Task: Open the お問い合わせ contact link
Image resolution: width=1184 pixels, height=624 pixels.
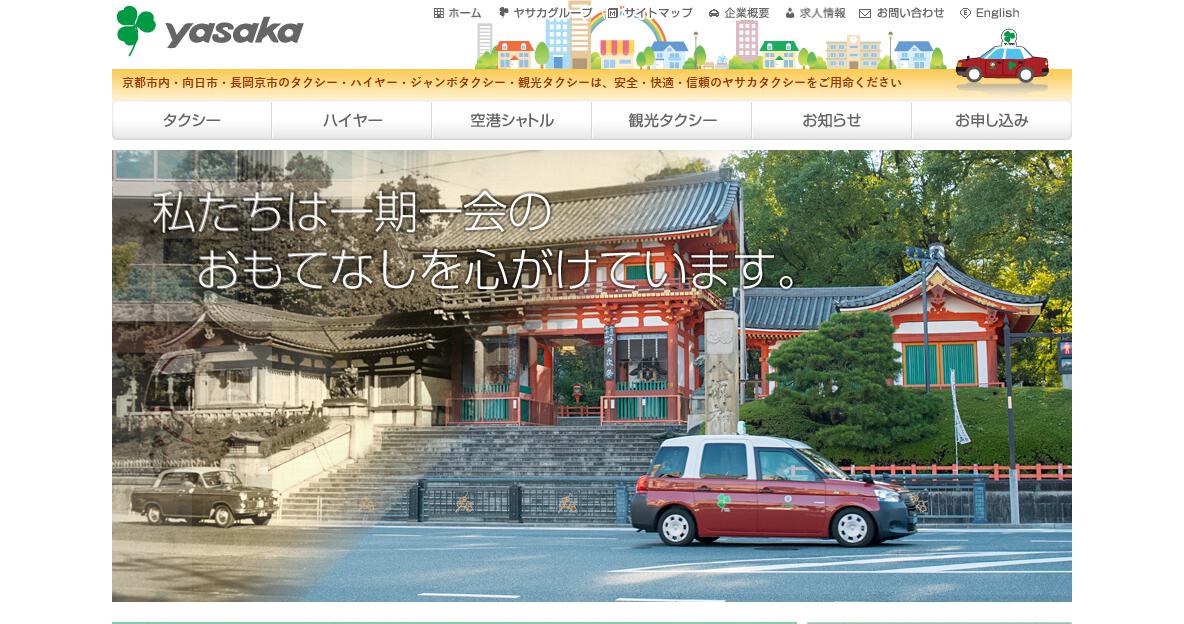Action: pos(910,13)
